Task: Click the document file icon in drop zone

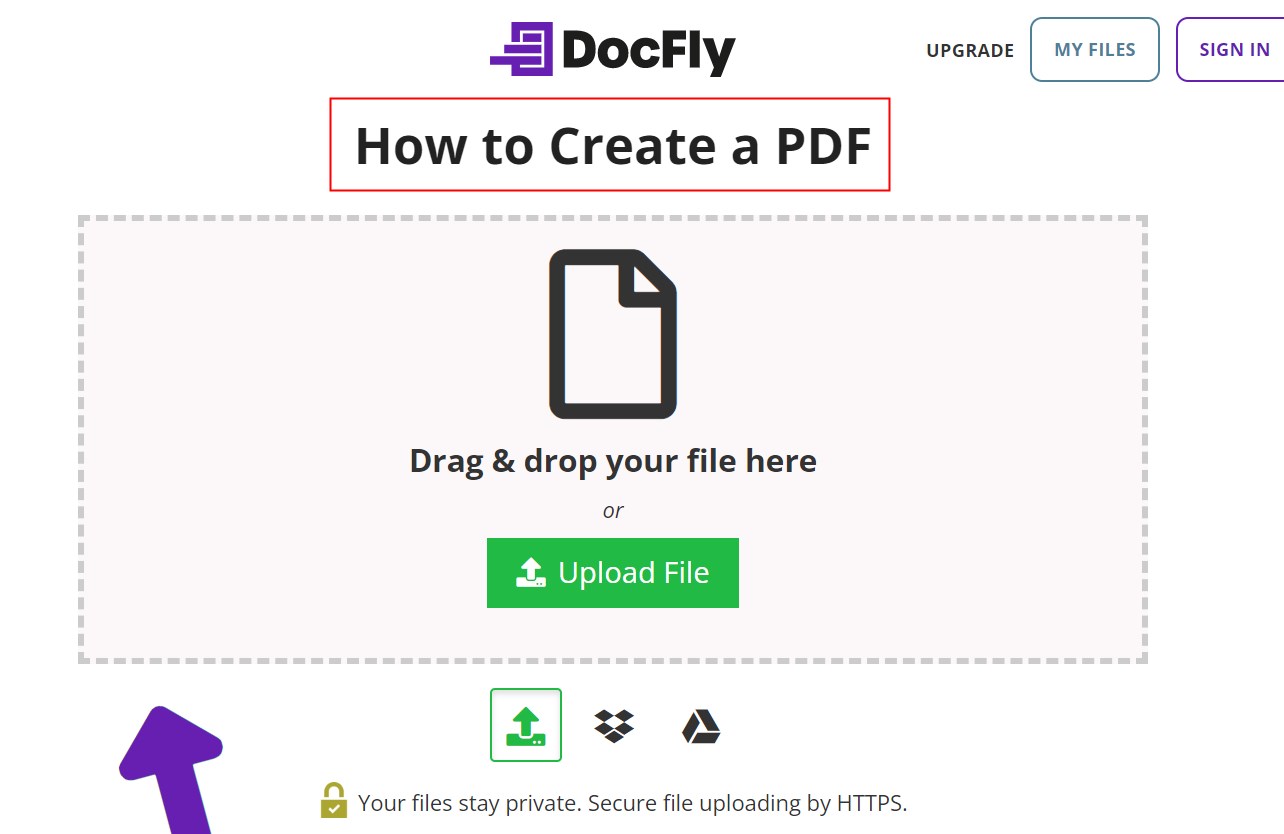Action: tap(612, 334)
